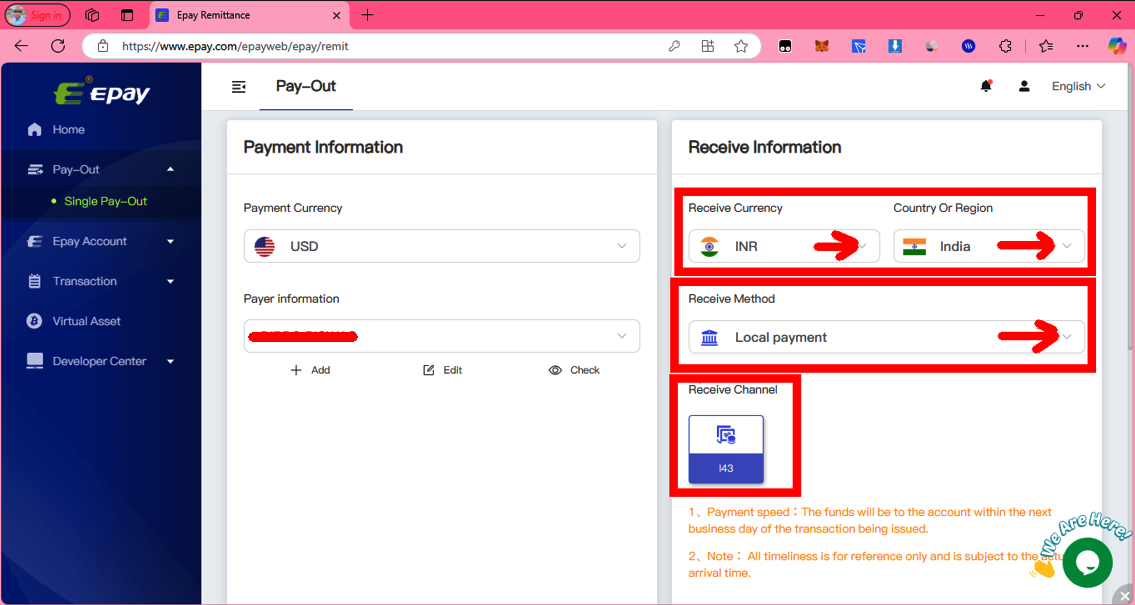Viewport: 1135px width, 605px height.
Task: Click browser Refresh button
Action: click(58, 46)
